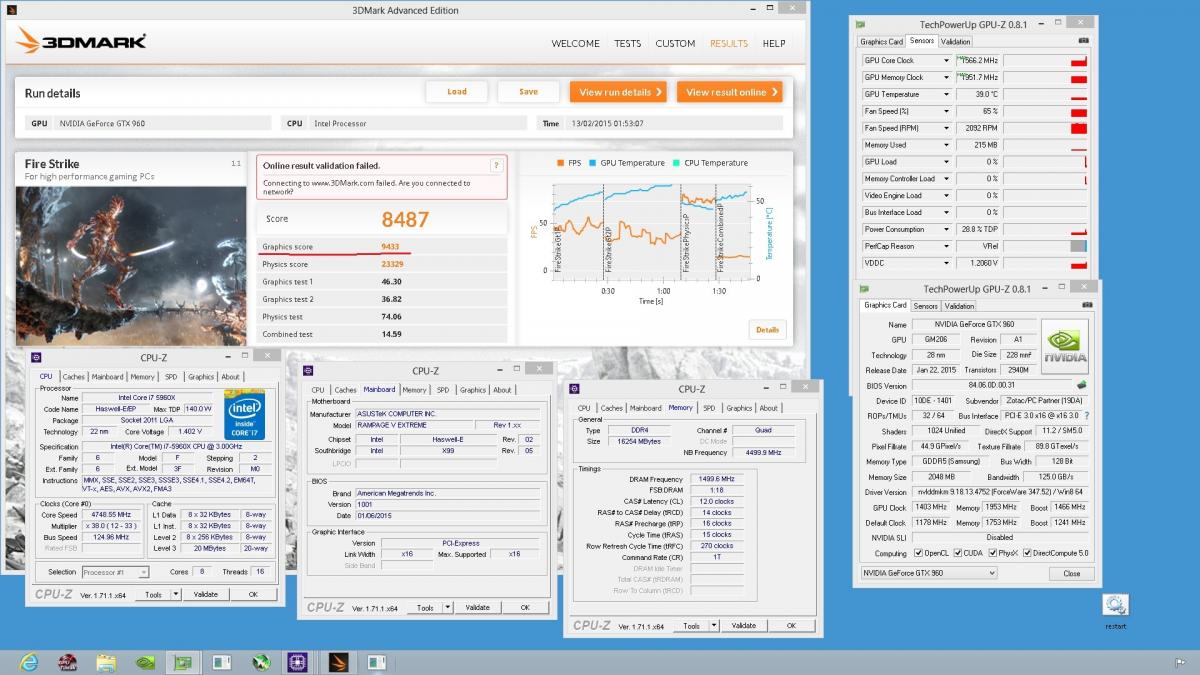Viewport: 1200px width, 675px height.
Task: Toggle the DirectCompute 5.0 checkbox
Action: pos(1027,553)
